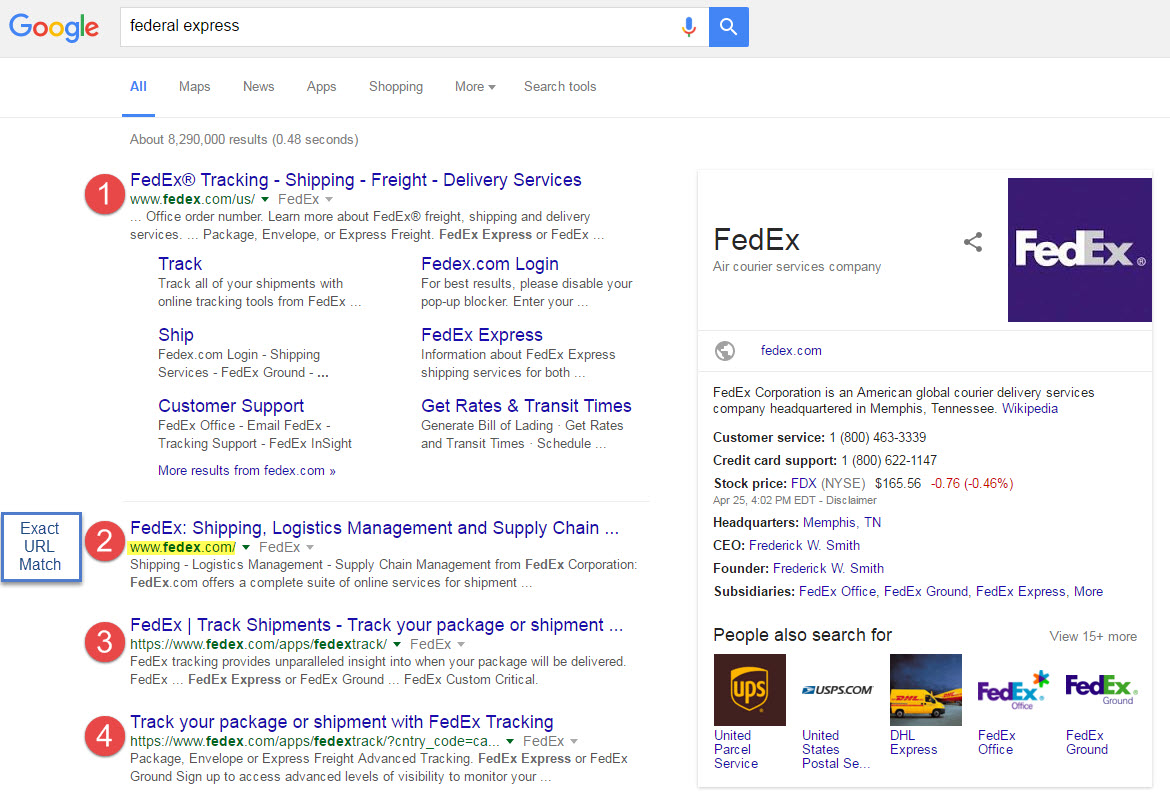Click View 15+ more link
1170x792 pixels.
tap(1092, 636)
